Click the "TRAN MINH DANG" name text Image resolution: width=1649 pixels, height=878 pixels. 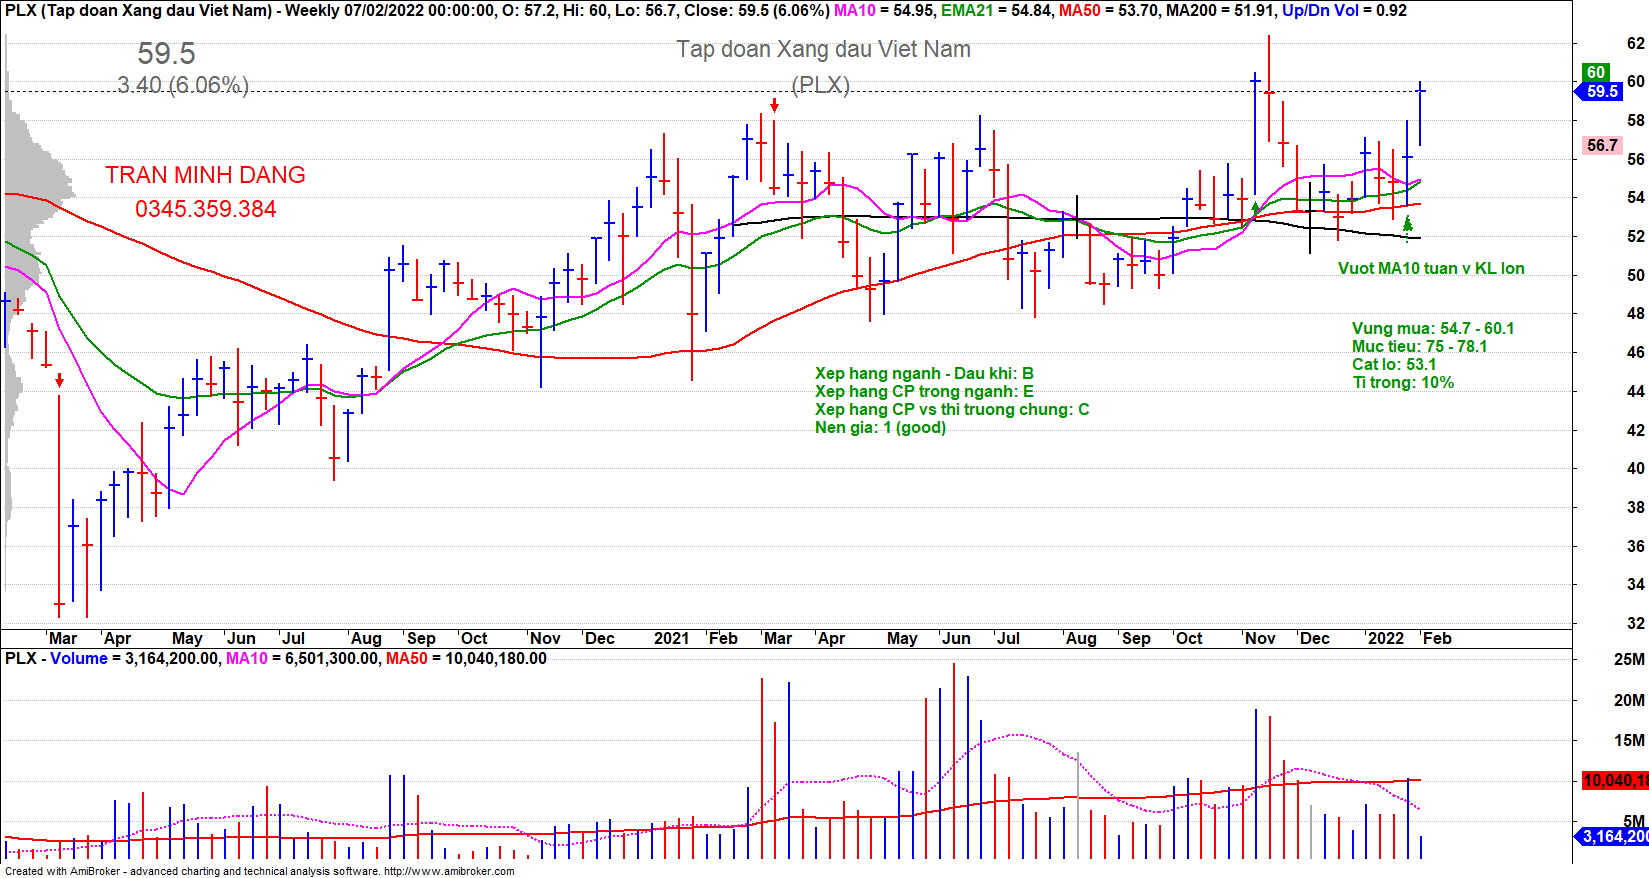pyautogui.click(x=205, y=175)
